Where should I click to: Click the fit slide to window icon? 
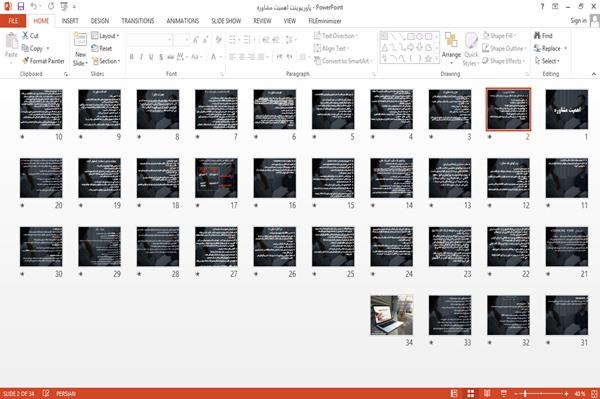pyautogui.click(x=594, y=393)
